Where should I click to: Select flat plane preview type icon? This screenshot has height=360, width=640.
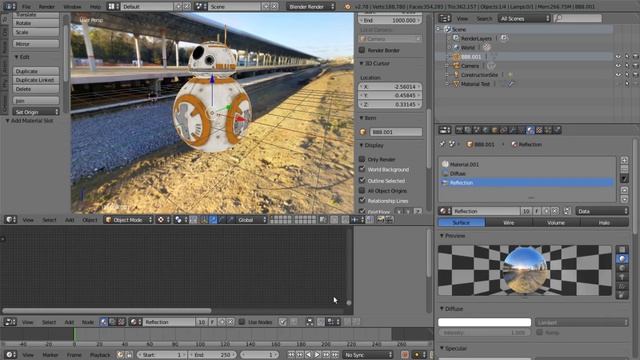tap(622, 249)
